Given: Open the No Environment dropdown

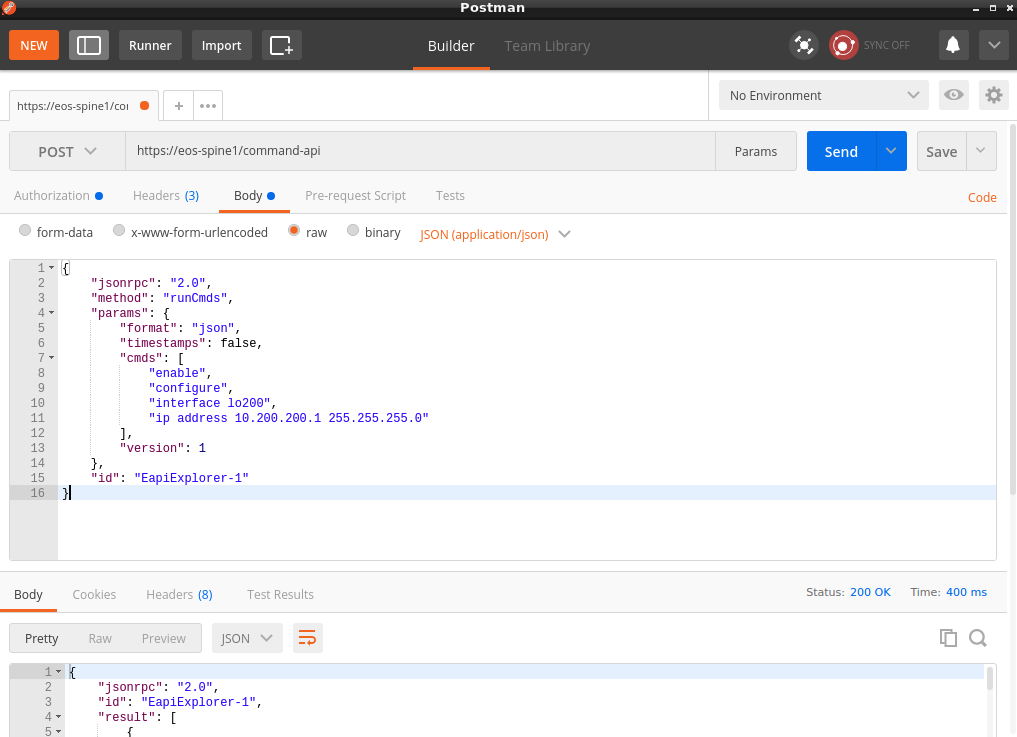Looking at the screenshot, I should tap(823, 94).
